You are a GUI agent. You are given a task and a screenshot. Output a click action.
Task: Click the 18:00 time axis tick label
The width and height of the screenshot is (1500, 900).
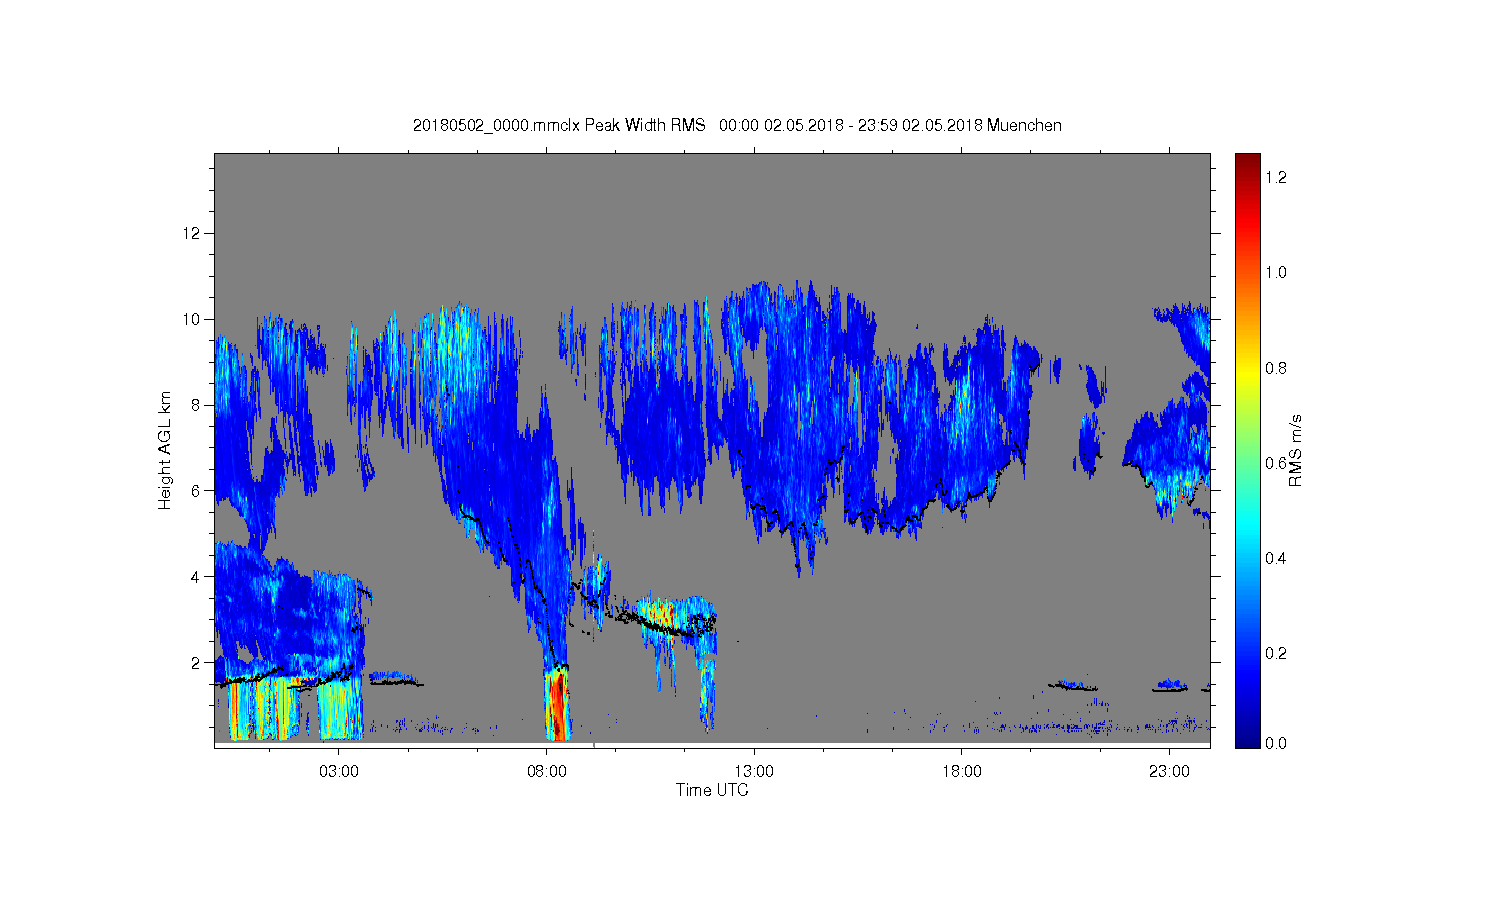pyautogui.click(x=962, y=772)
